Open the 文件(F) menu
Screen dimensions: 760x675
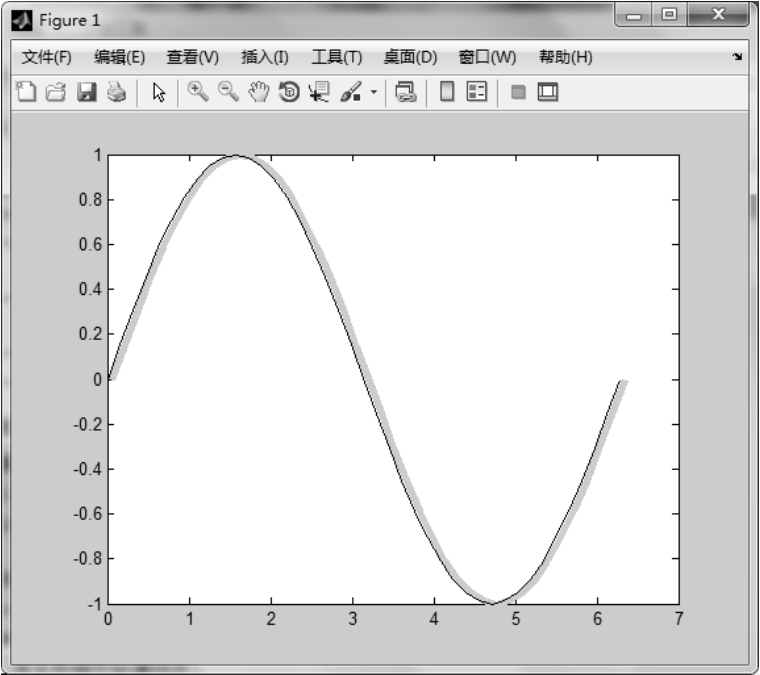point(46,57)
